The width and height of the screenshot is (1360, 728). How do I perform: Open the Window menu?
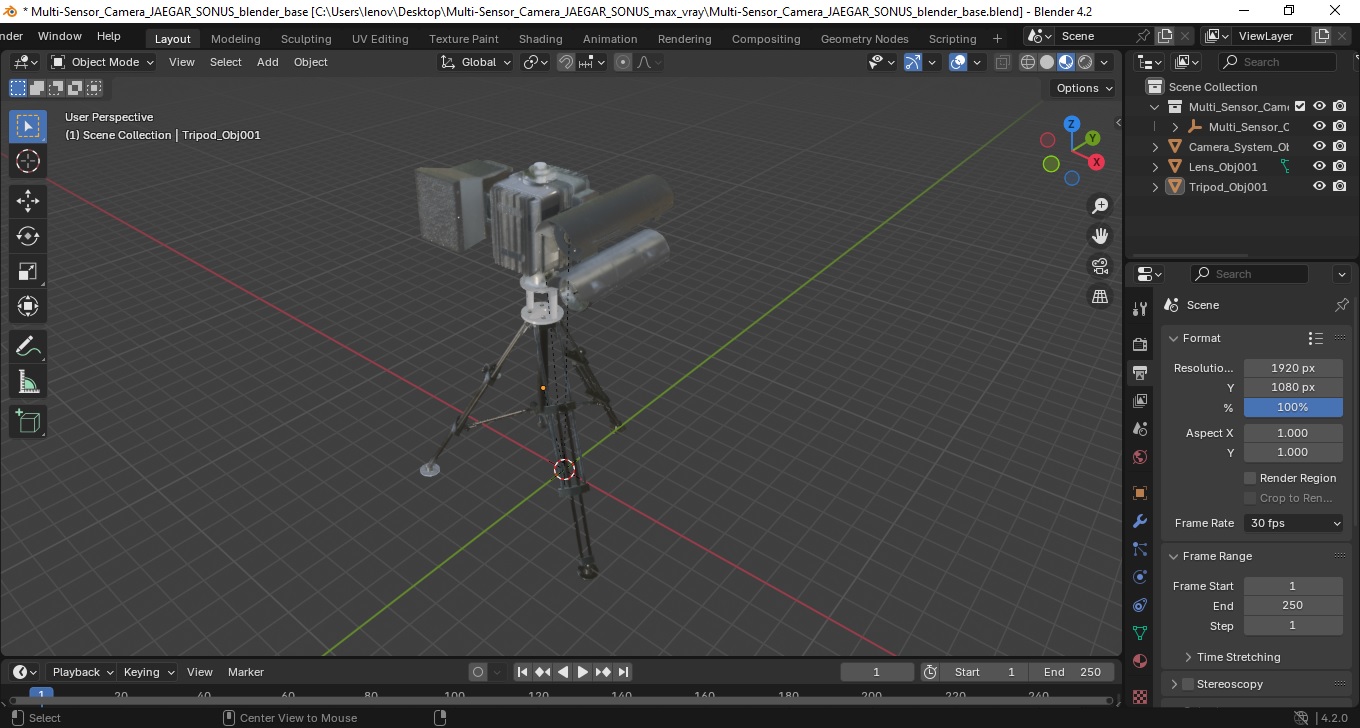pyautogui.click(x=60, y=36)
